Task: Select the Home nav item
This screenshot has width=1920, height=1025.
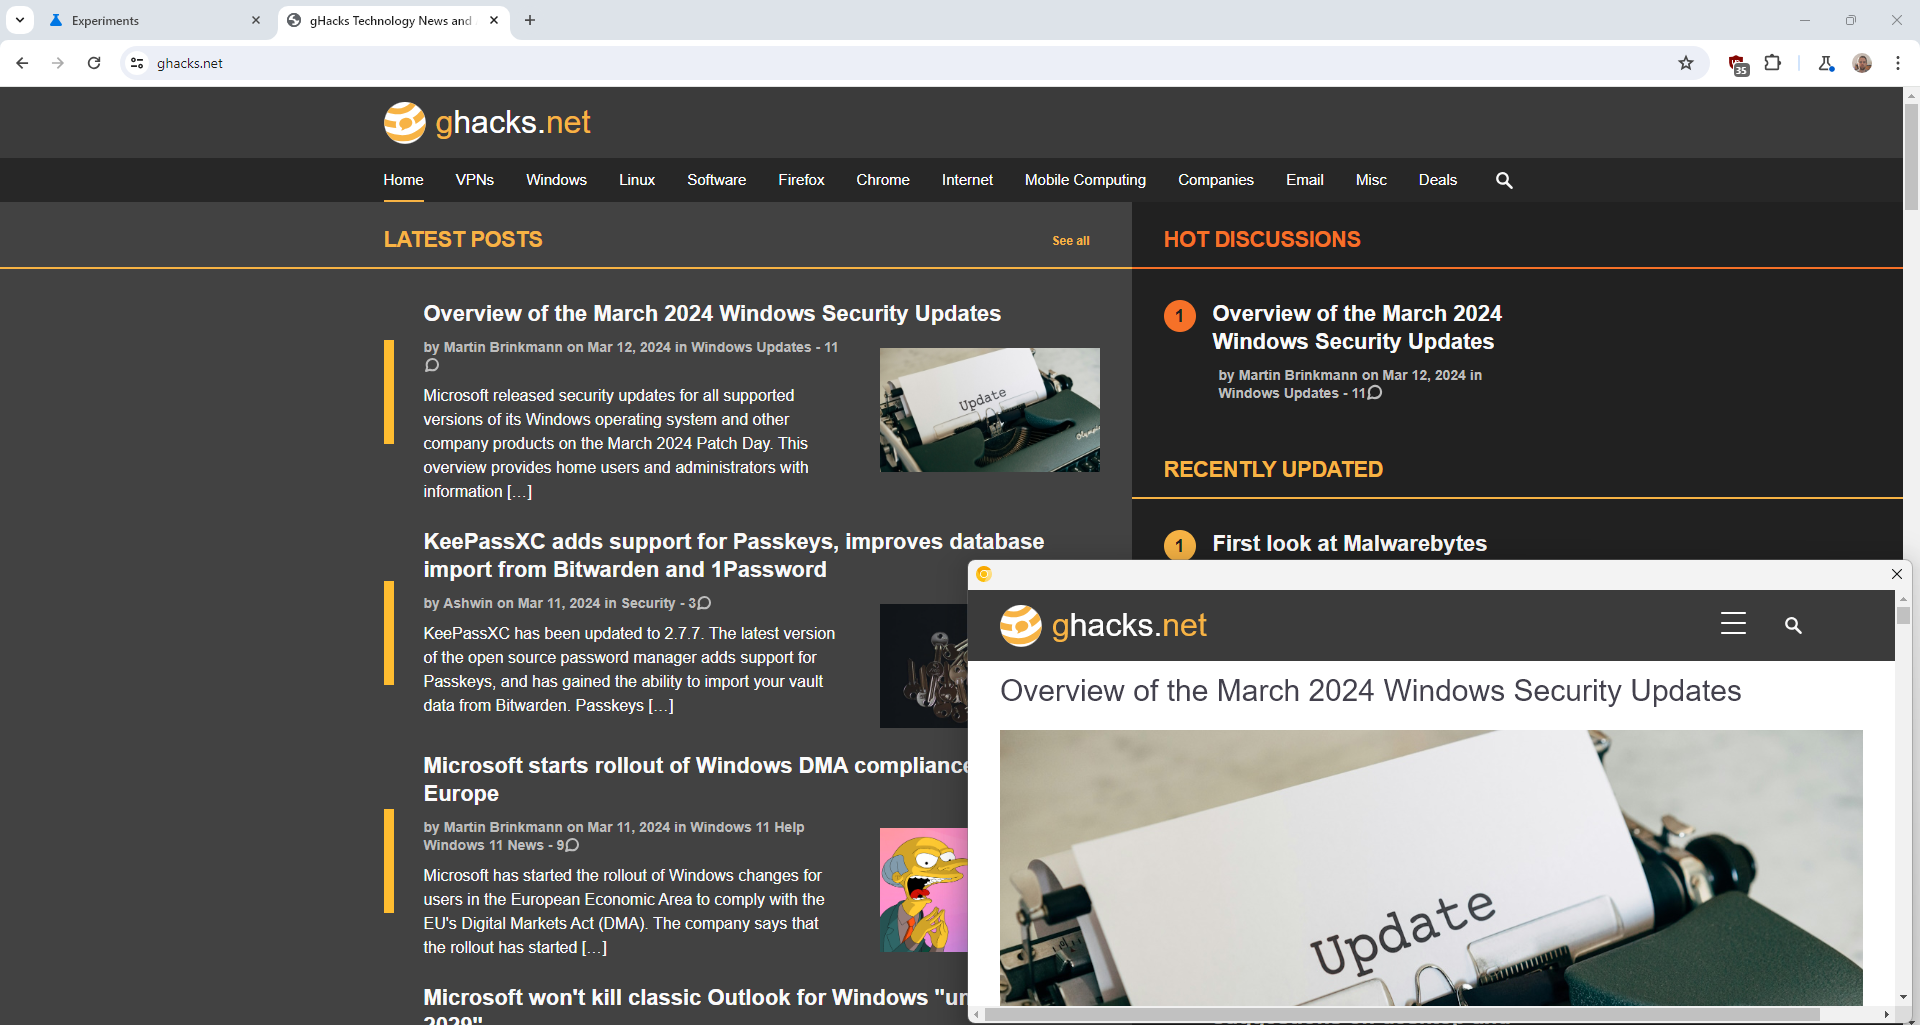Action: pos(403,180)
